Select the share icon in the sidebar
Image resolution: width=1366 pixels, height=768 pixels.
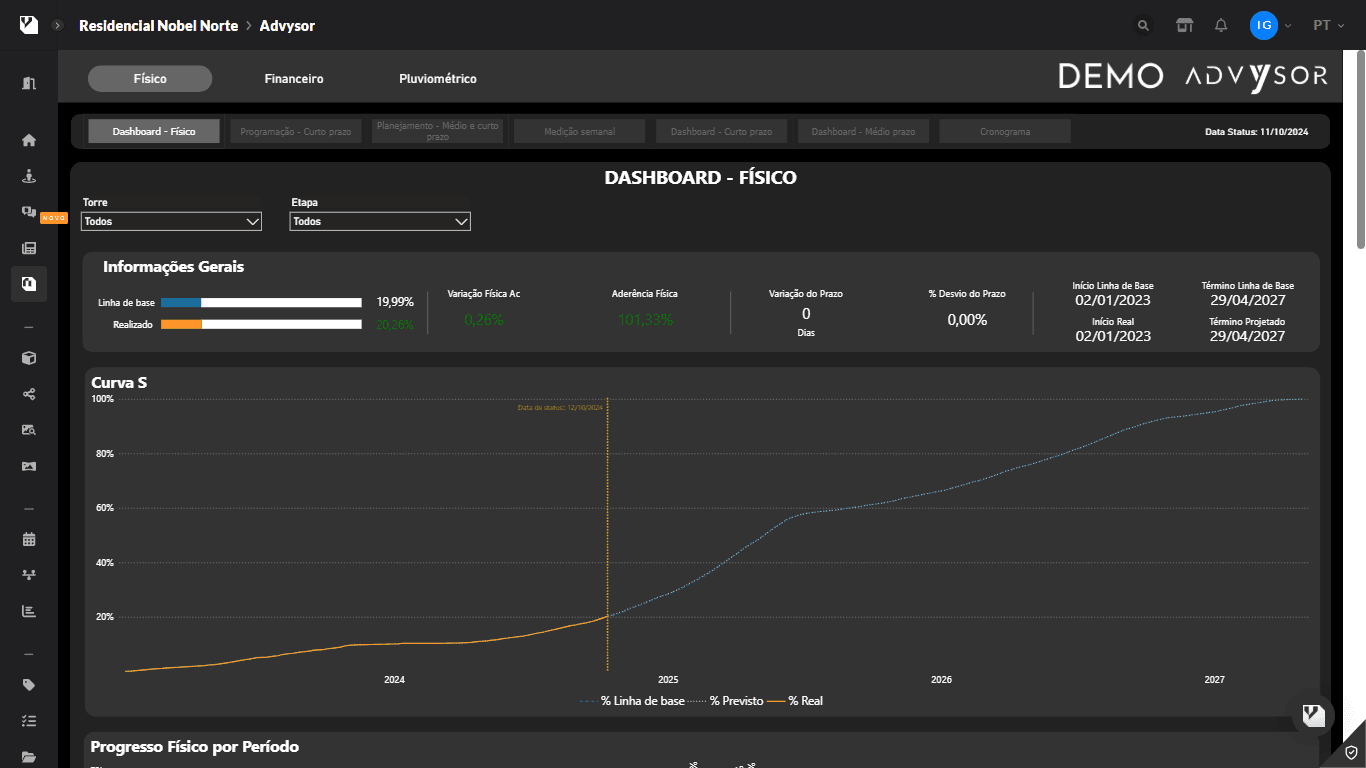29,393
